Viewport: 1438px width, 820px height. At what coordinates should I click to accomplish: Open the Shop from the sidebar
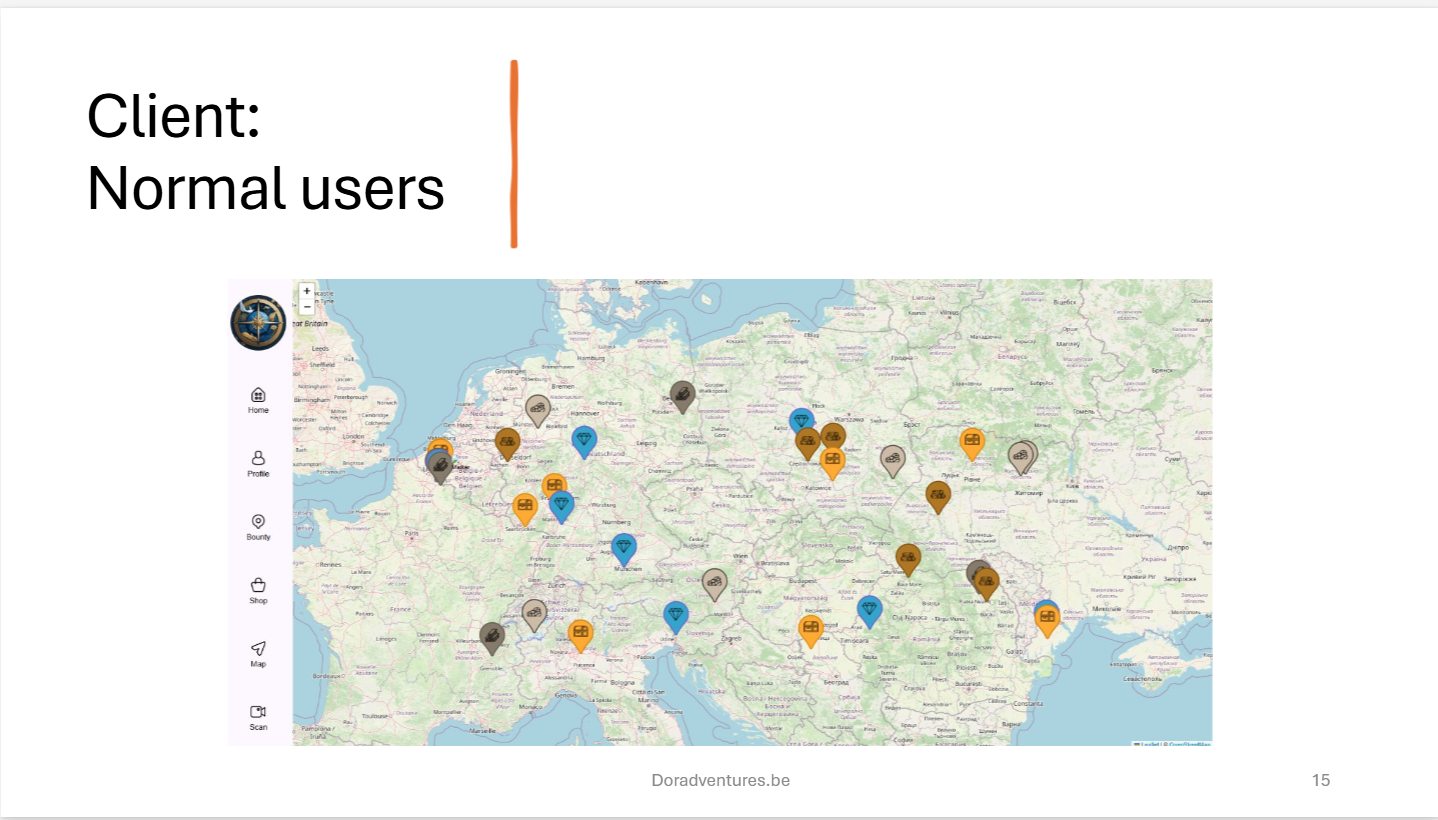point(258,591)
